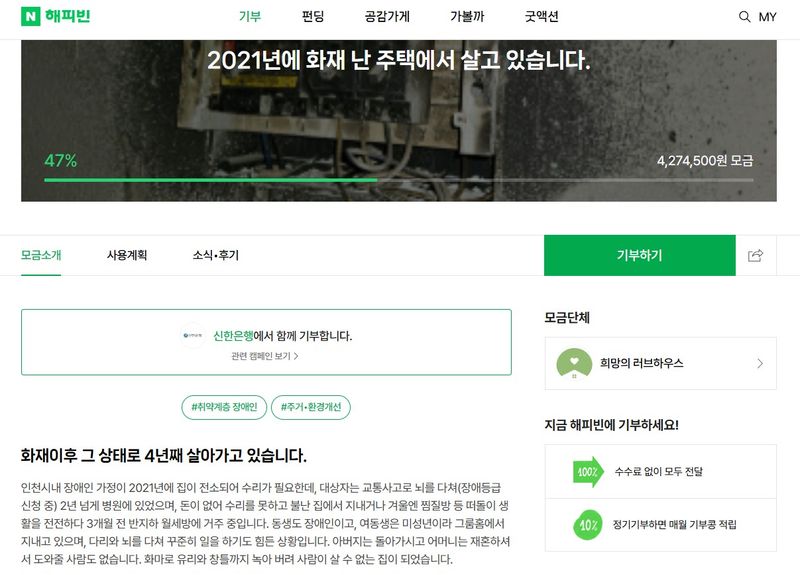Switch to the 사용계획 tab

coord(127,255)
